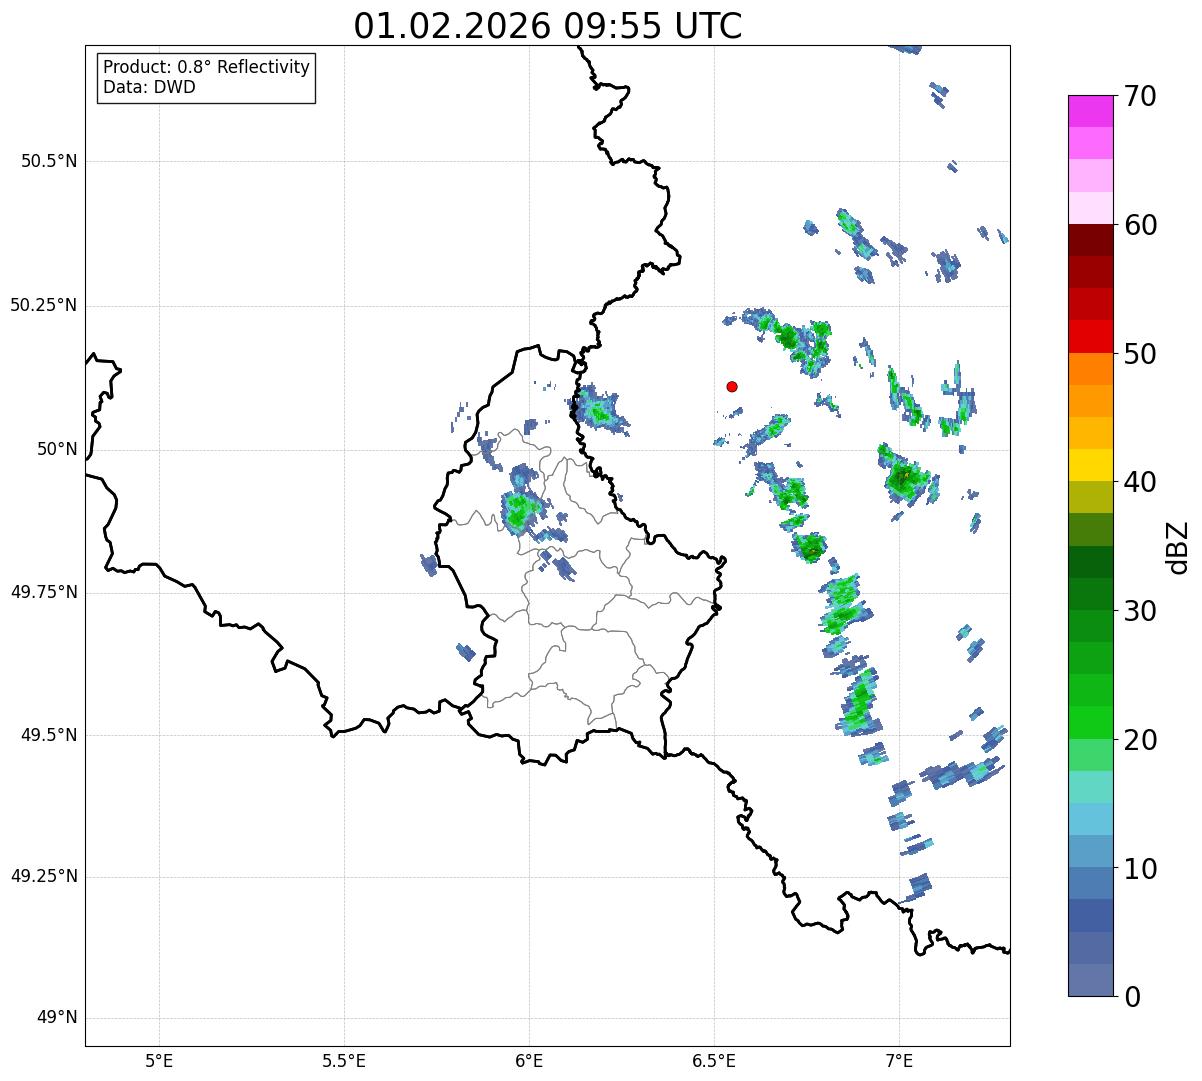1202x1081 pixels.
Task: Click the yellow 40 dBZ colorbar swatch
Action: [1091, 466]
